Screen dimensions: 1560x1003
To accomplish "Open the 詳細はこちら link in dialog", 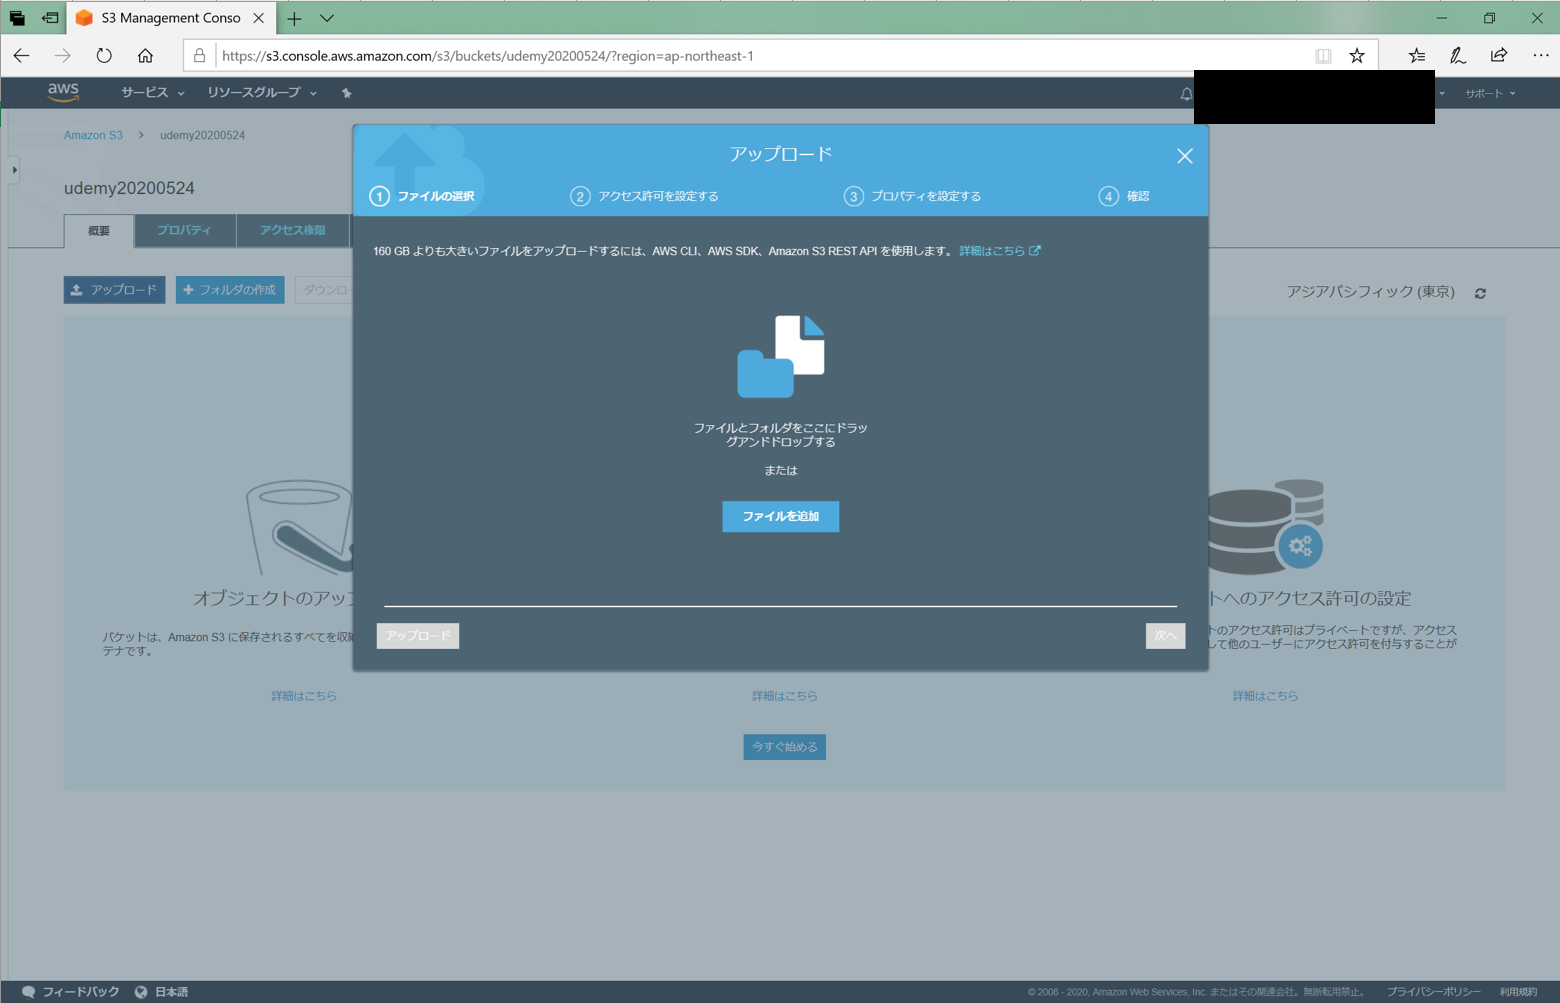I will 1000,251.
